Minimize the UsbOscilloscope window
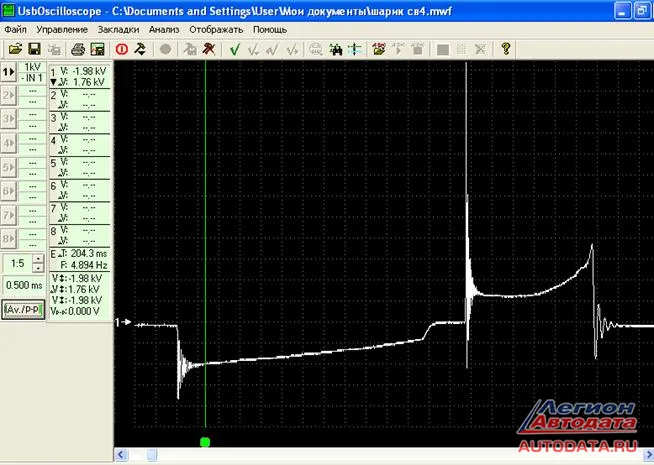 point(623,11)
